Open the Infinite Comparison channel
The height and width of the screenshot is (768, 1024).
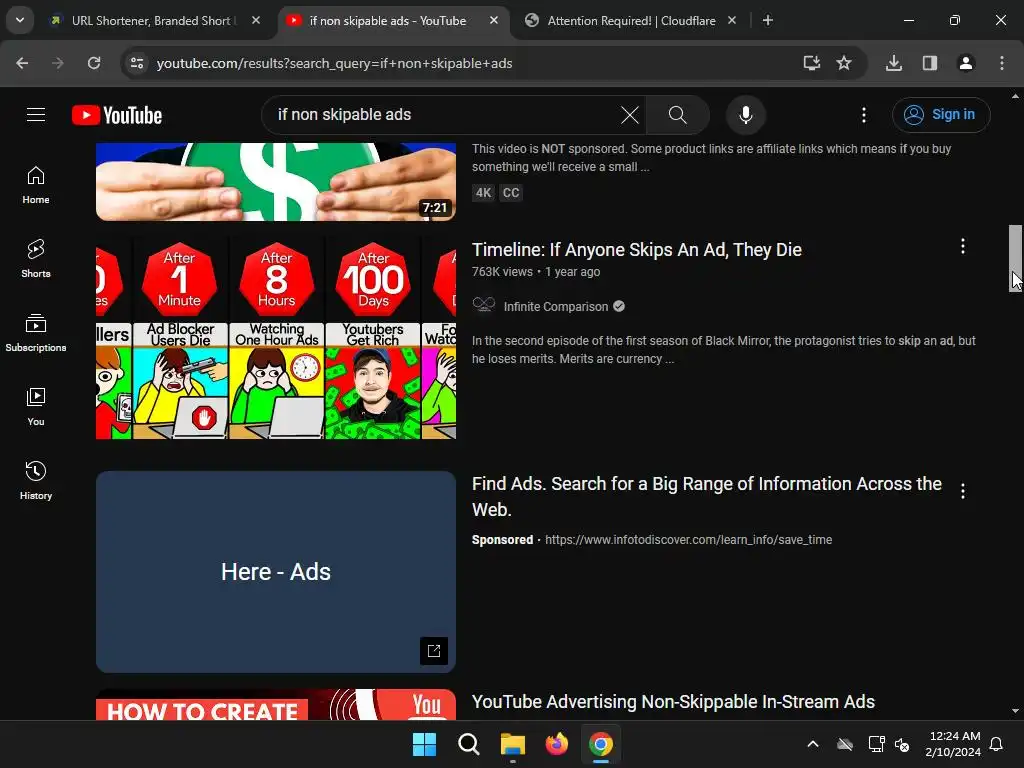[556, 307]
